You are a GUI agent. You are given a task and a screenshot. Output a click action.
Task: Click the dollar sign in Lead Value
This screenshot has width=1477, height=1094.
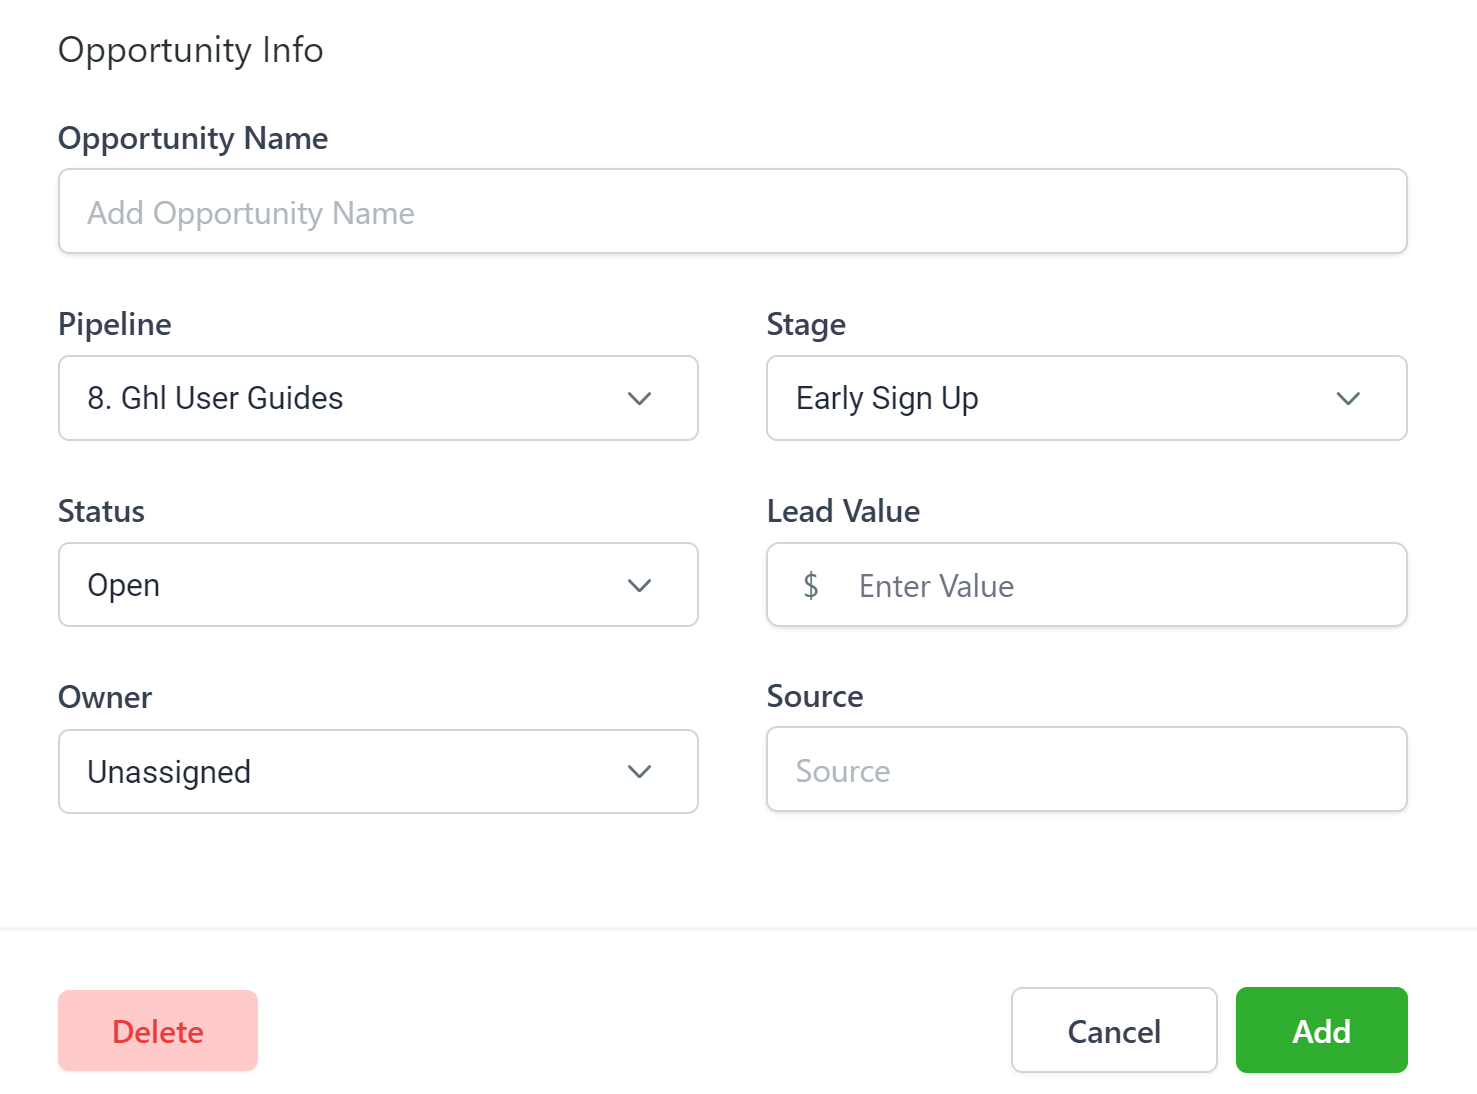(811, 586)
